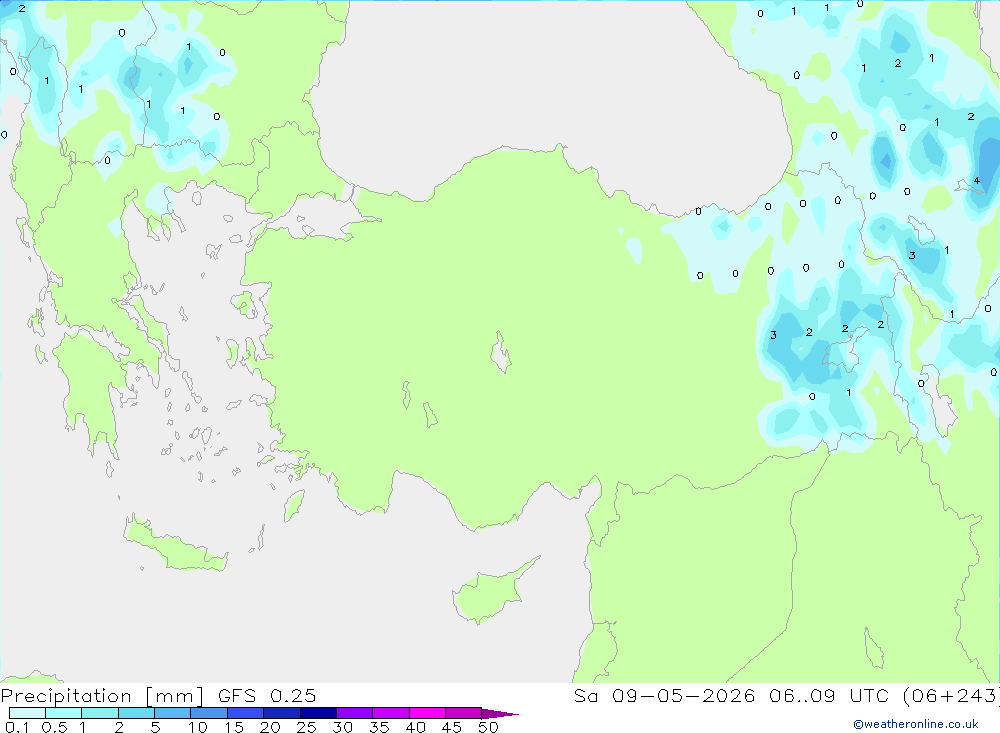
Task: Click the 2–5 mm legend swatch
Action: [136, 713]
